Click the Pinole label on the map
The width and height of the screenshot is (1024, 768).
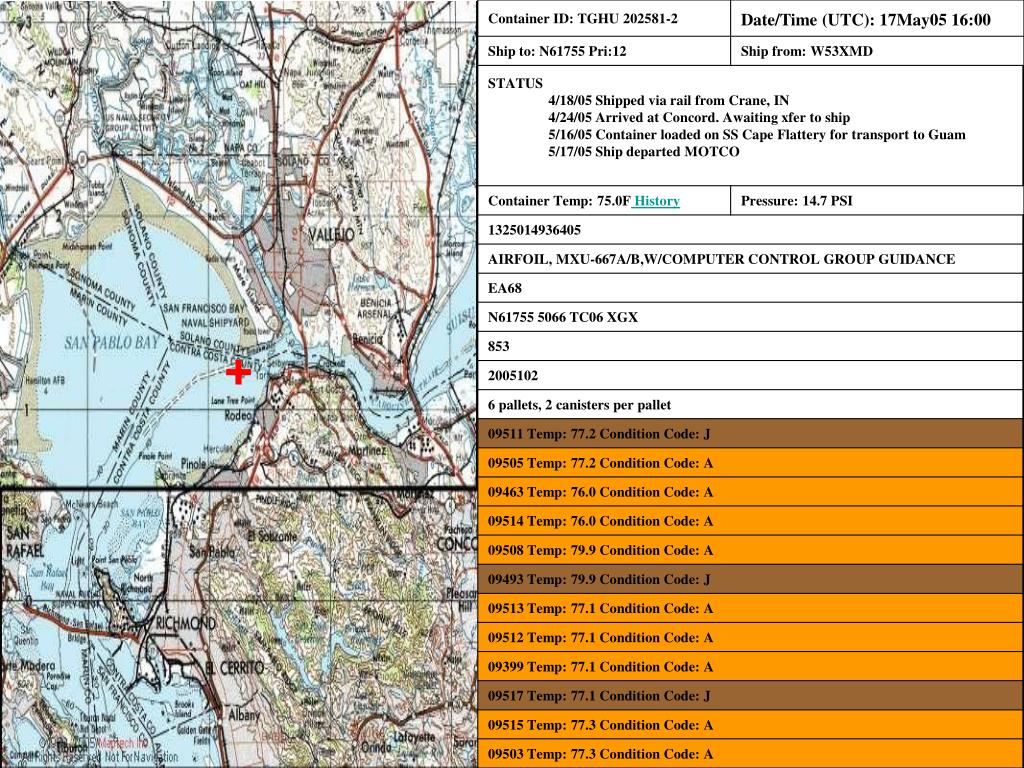tap(193, 464)
